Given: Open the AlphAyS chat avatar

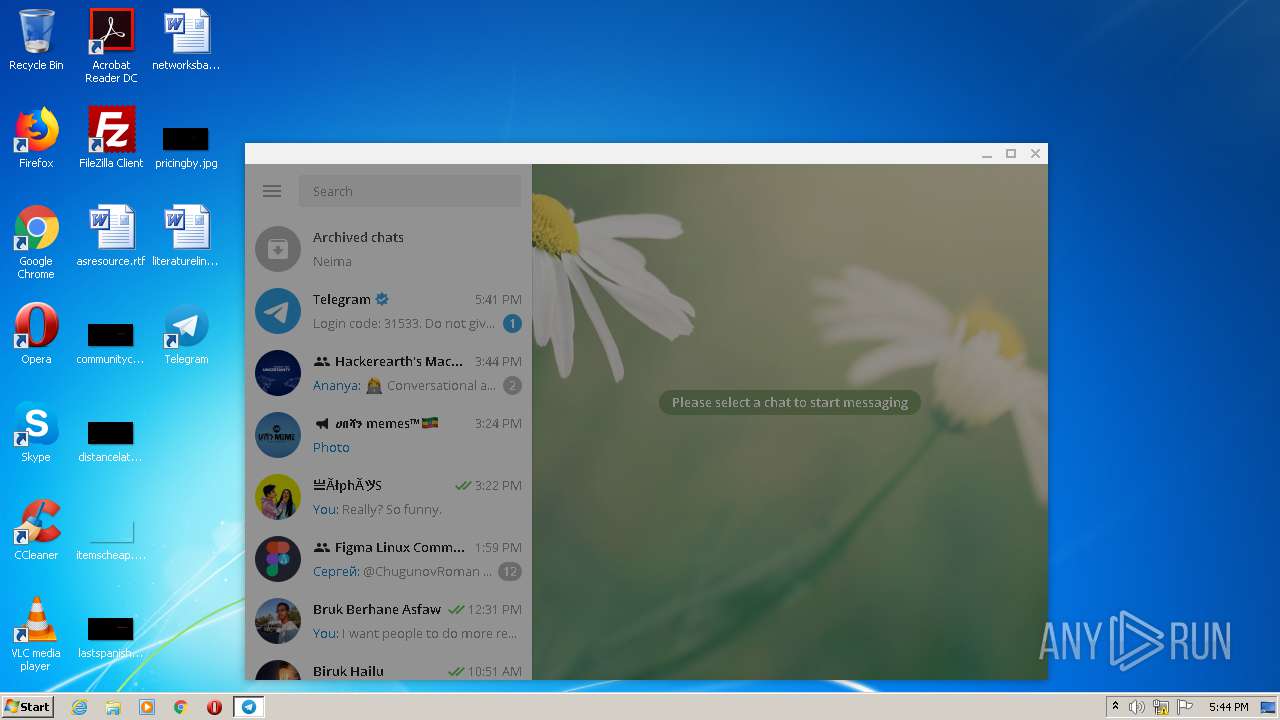Looking at the screenshot, I should point(278,497).
